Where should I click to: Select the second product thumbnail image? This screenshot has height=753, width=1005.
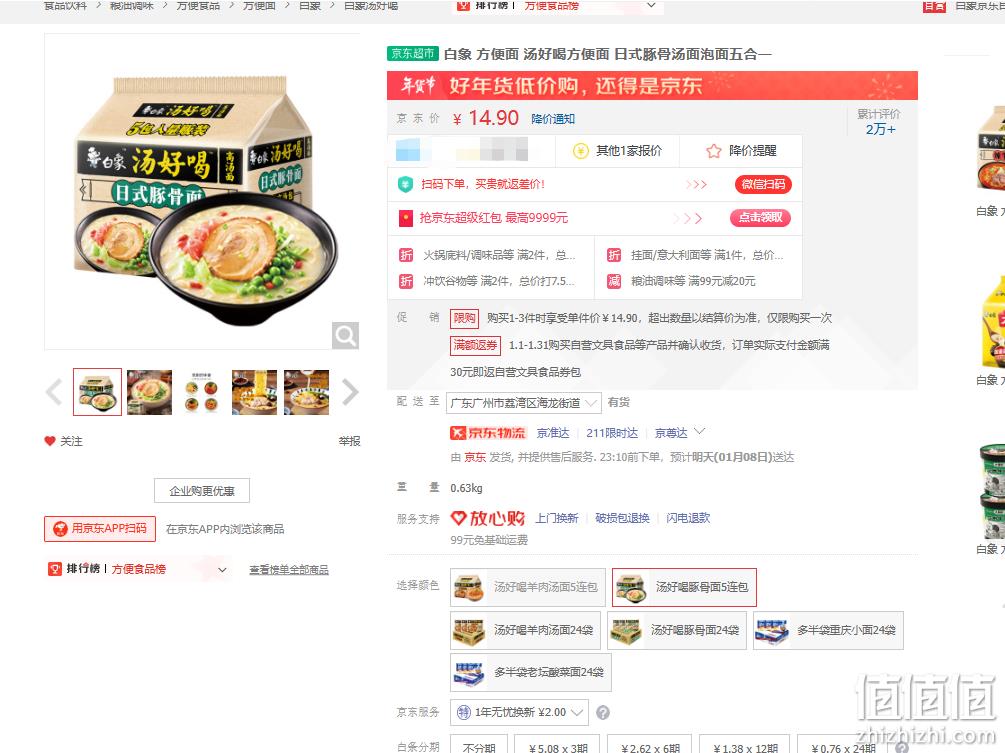pyautogui.click(x=149, y=392)
